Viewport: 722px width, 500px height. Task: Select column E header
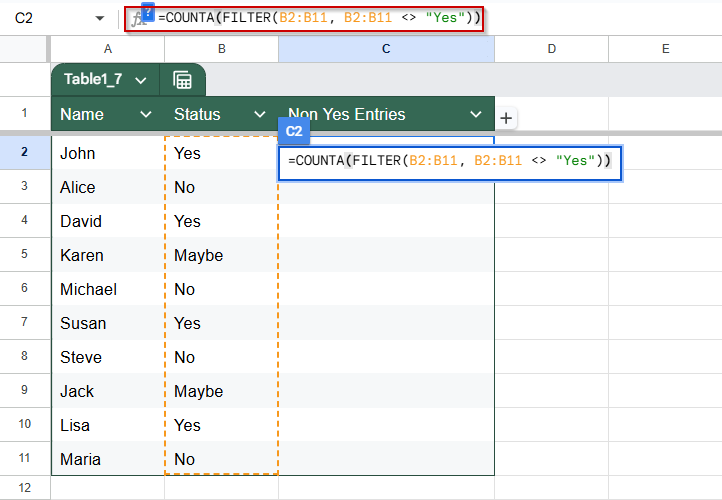tap(665, 49)
